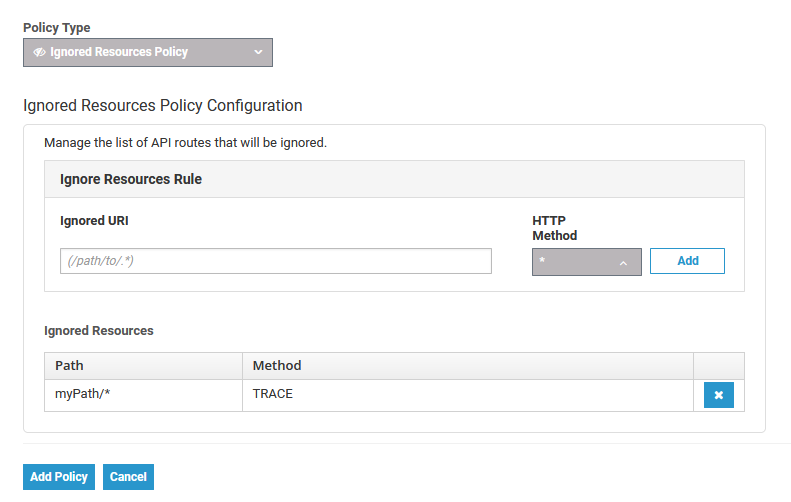Expand the Policy Type dropdown chevron
Viewport: 791px width, 502px height.
click(x=258, y=52)
